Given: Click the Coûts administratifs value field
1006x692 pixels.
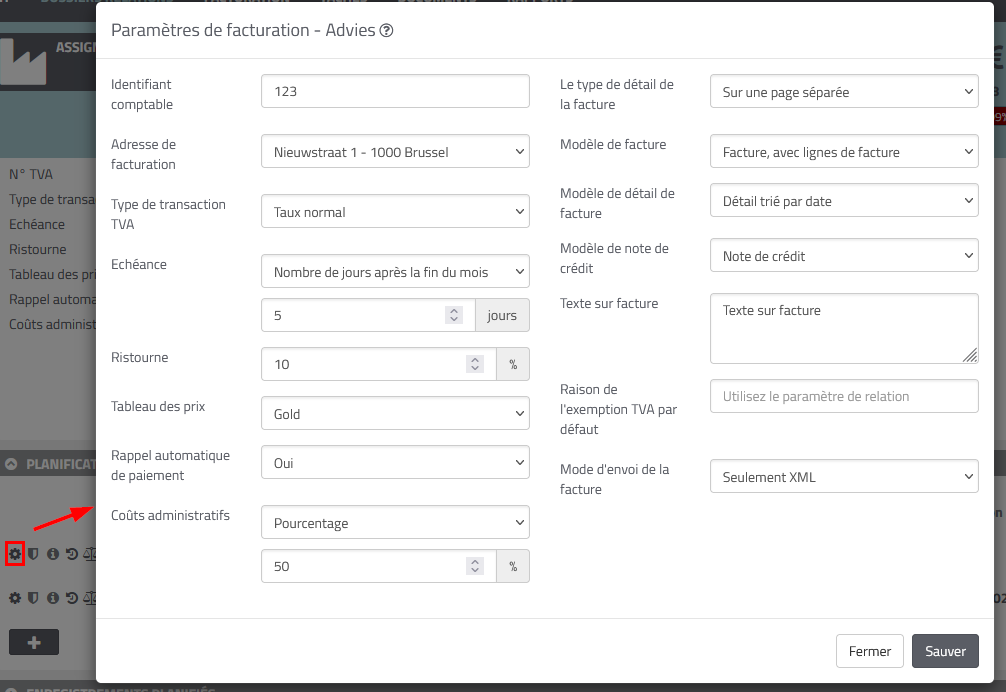Looking at the screenshot, I should 379,566.
